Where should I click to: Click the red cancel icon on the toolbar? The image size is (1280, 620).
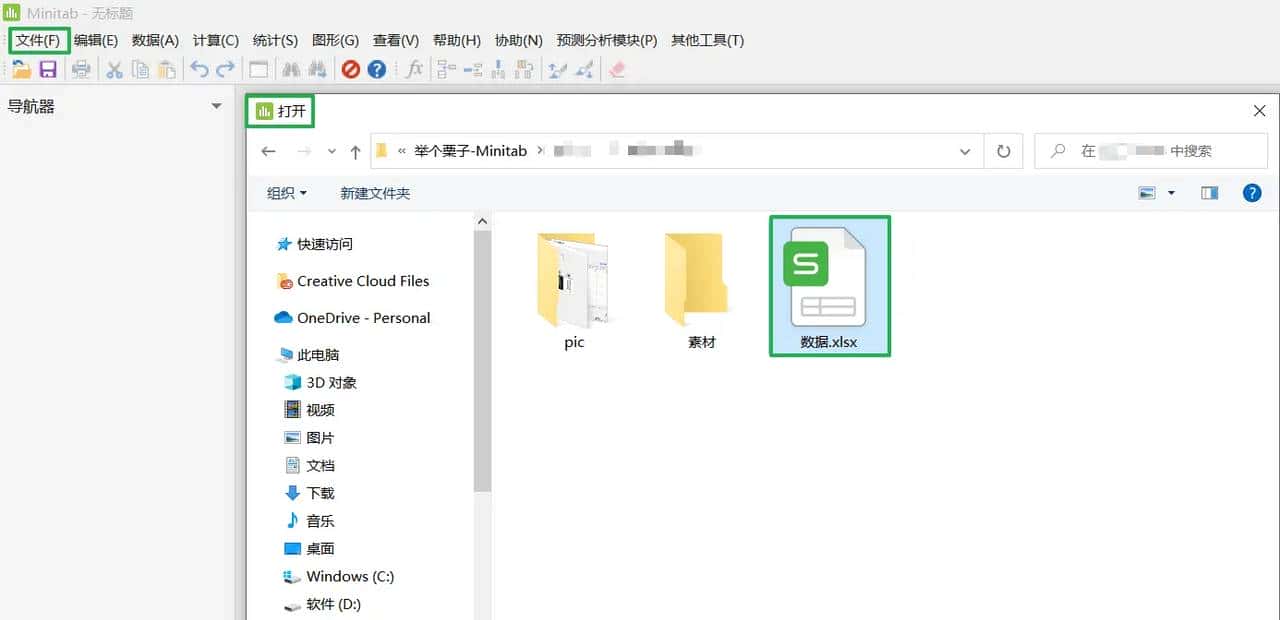point(351,69)
